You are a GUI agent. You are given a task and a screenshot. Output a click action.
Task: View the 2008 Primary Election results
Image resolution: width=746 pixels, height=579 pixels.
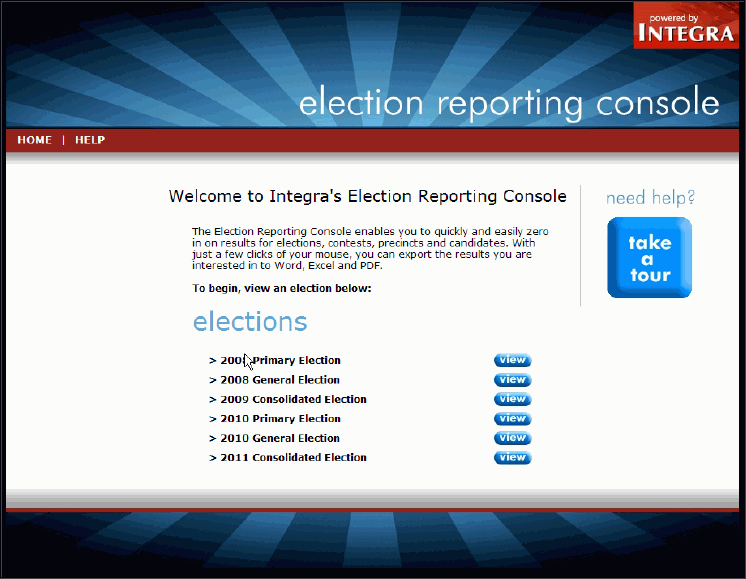click(512, 360)
